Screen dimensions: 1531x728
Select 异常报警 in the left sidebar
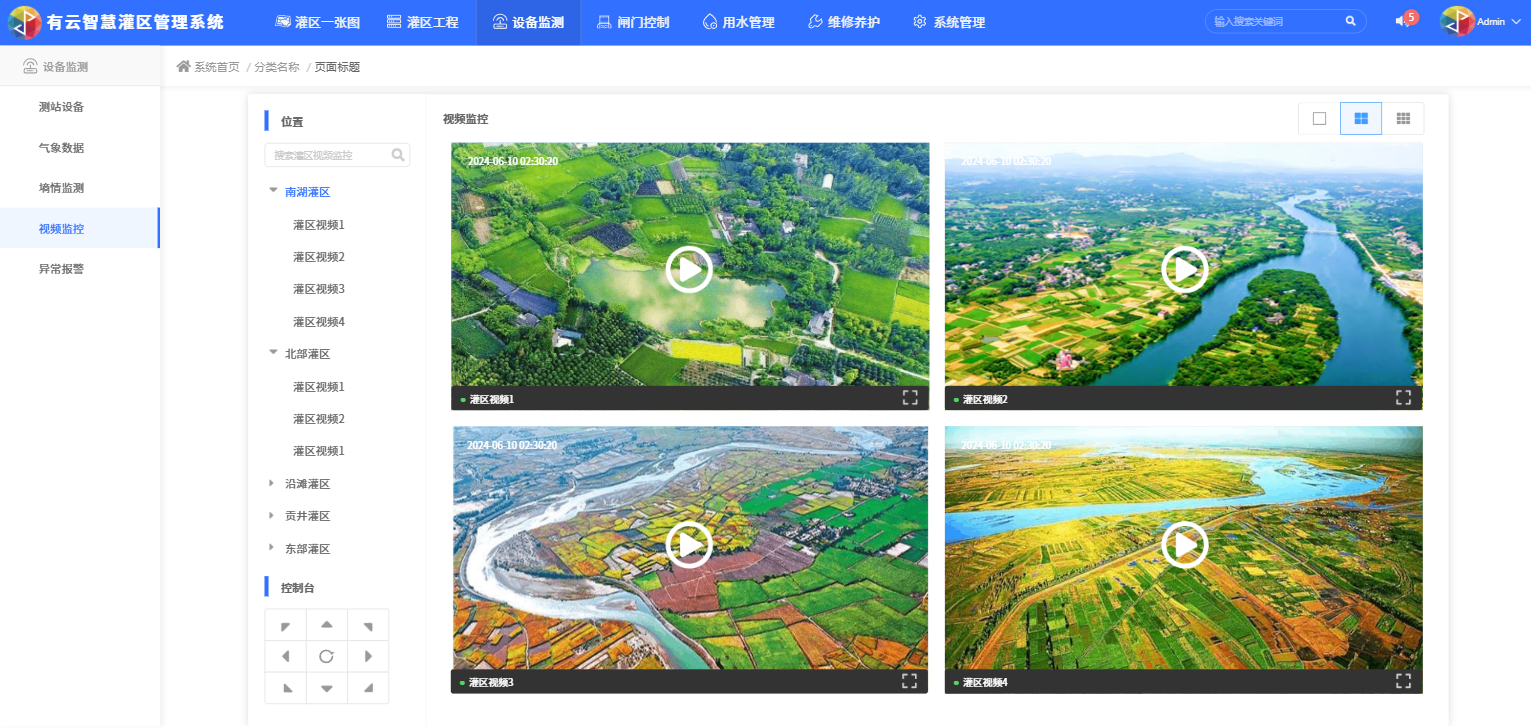61,269
